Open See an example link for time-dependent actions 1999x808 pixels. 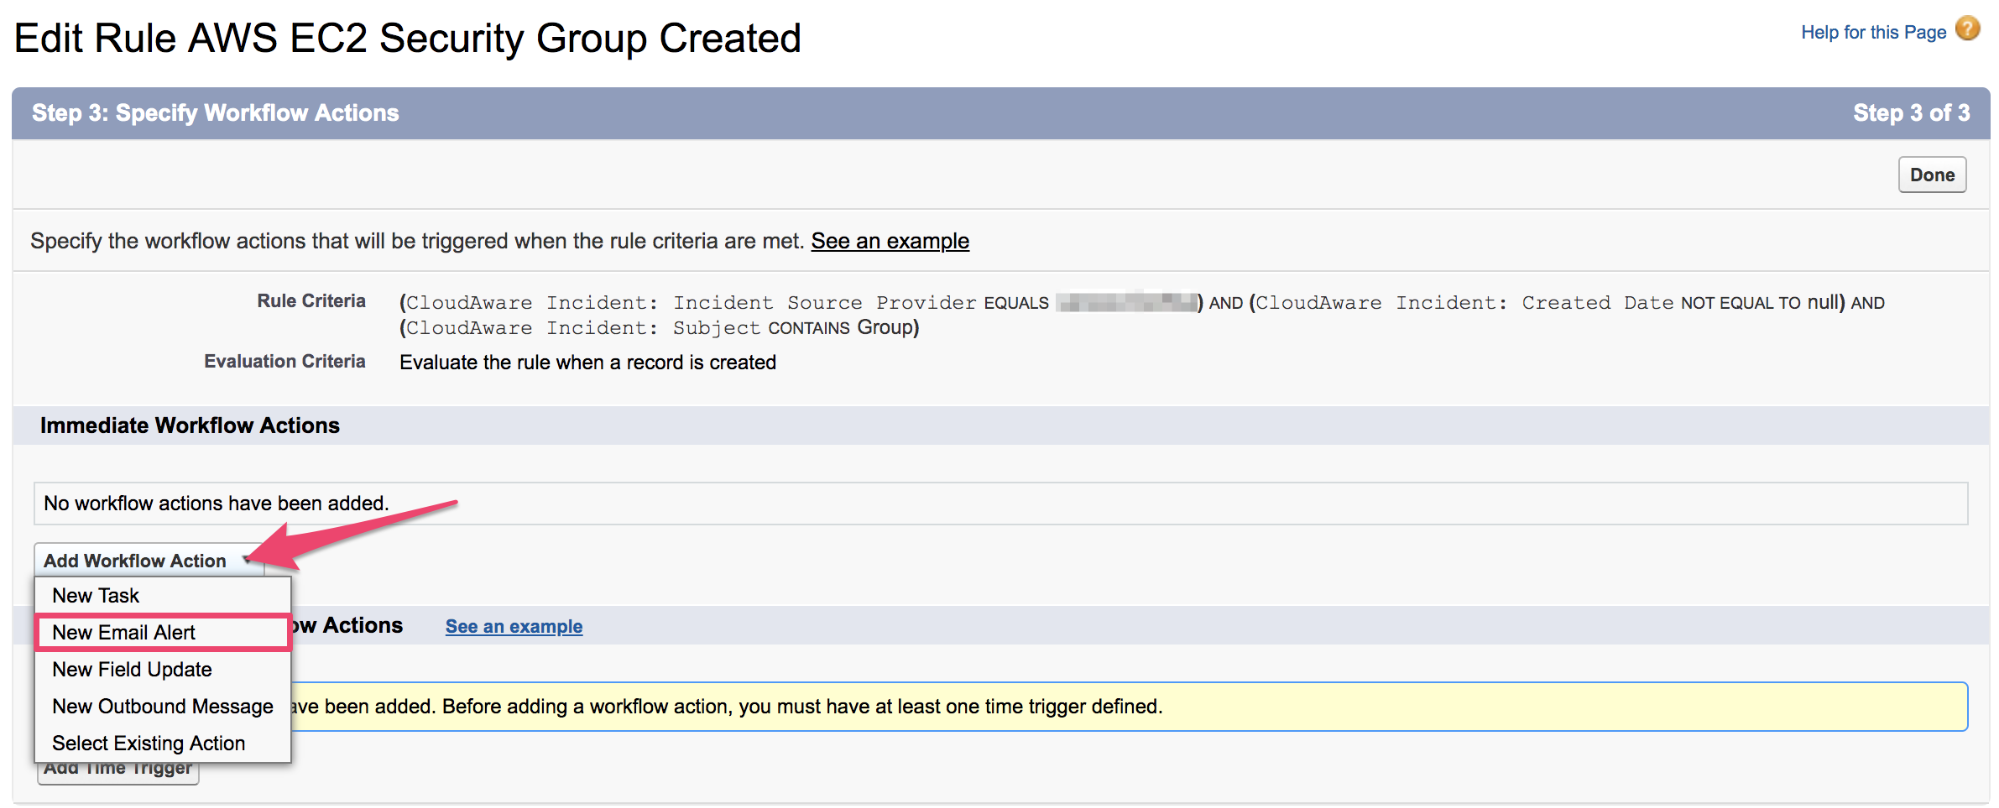513,626
